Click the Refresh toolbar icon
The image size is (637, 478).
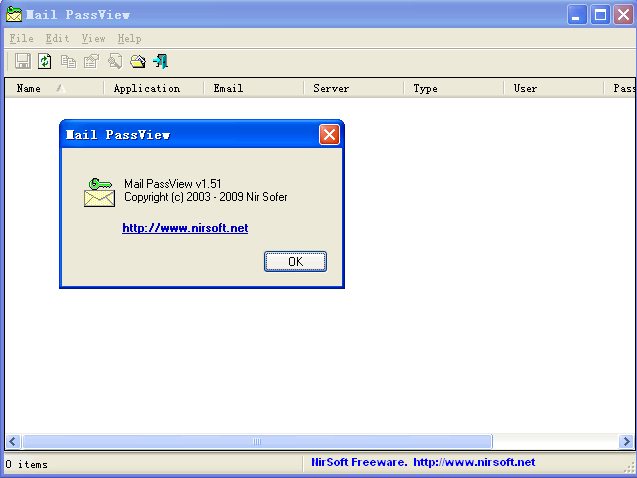[x=45, y=62]
